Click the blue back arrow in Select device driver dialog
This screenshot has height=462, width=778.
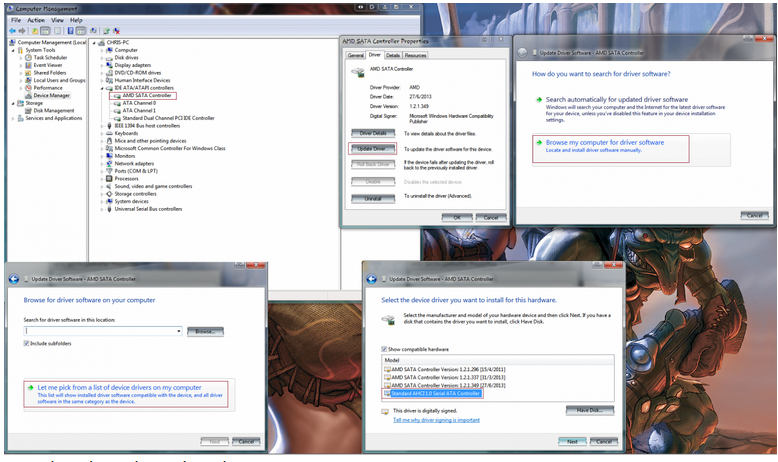click(x=372, y=279)
